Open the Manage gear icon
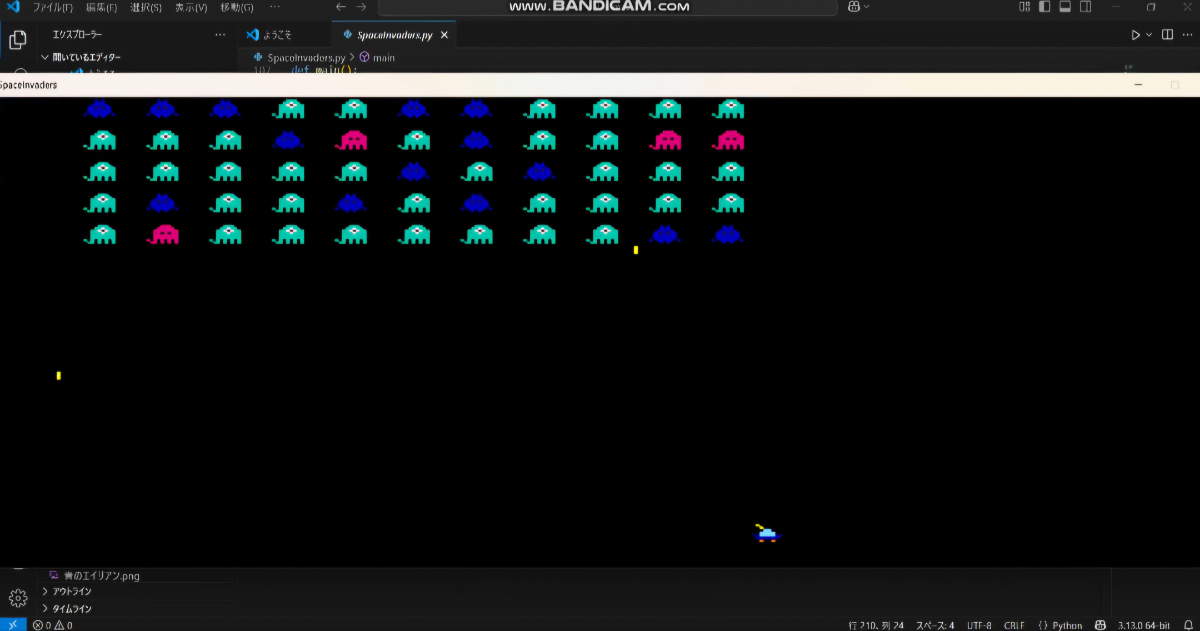1200x631 pixels. point(17,598)
